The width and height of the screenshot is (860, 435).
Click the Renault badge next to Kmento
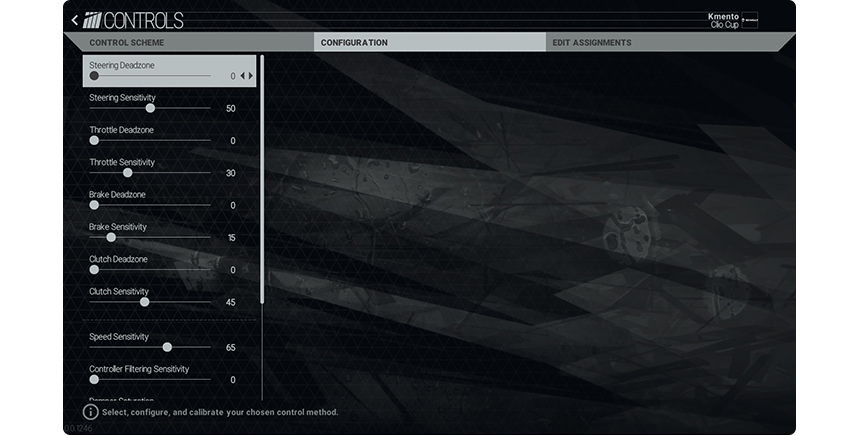[x=749, y=20]
